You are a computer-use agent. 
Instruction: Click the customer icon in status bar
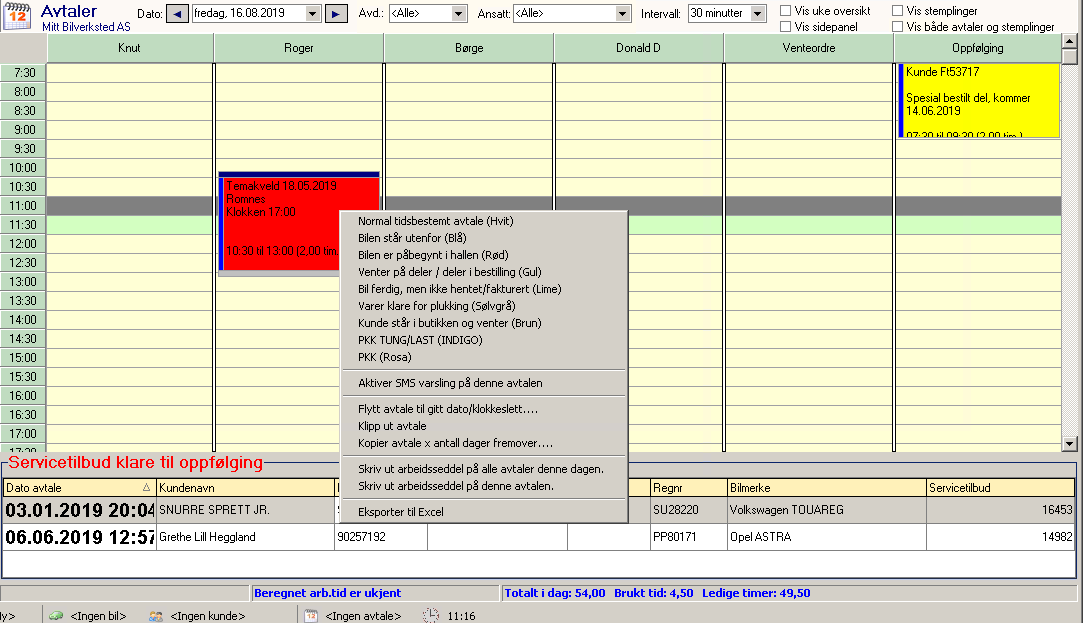point(156,615)
